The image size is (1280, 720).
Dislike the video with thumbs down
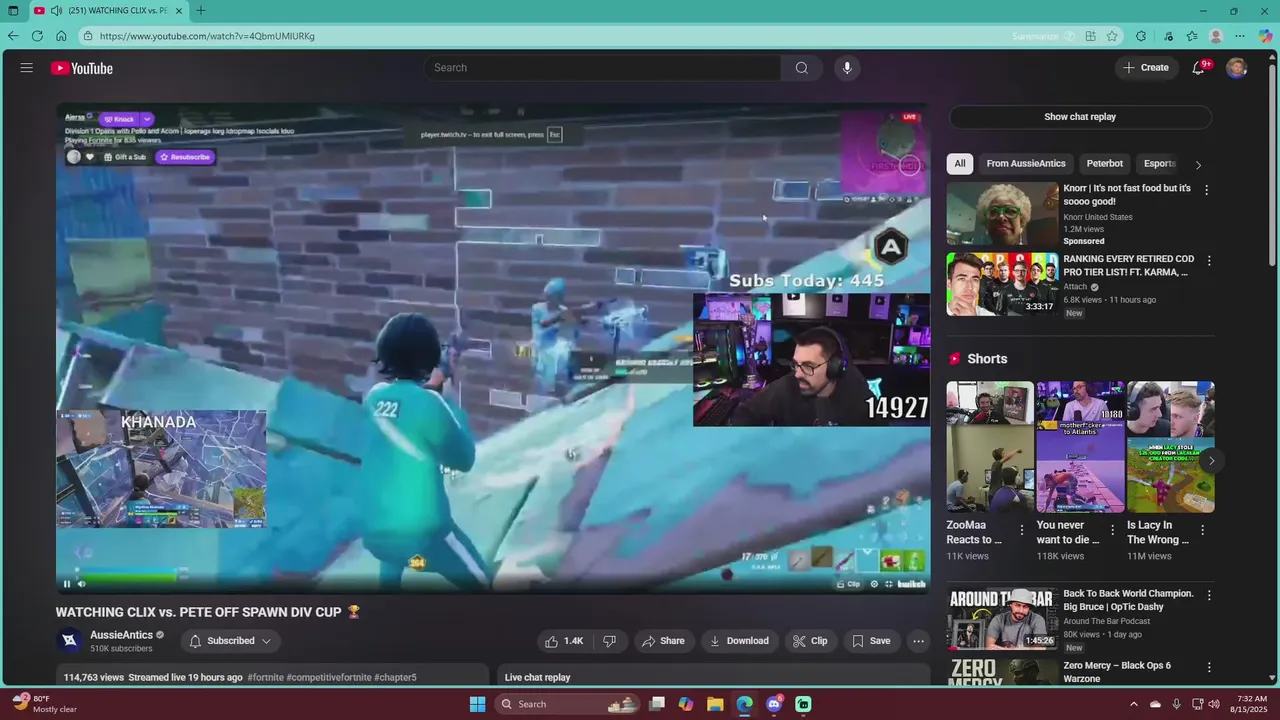coord(609,641)
